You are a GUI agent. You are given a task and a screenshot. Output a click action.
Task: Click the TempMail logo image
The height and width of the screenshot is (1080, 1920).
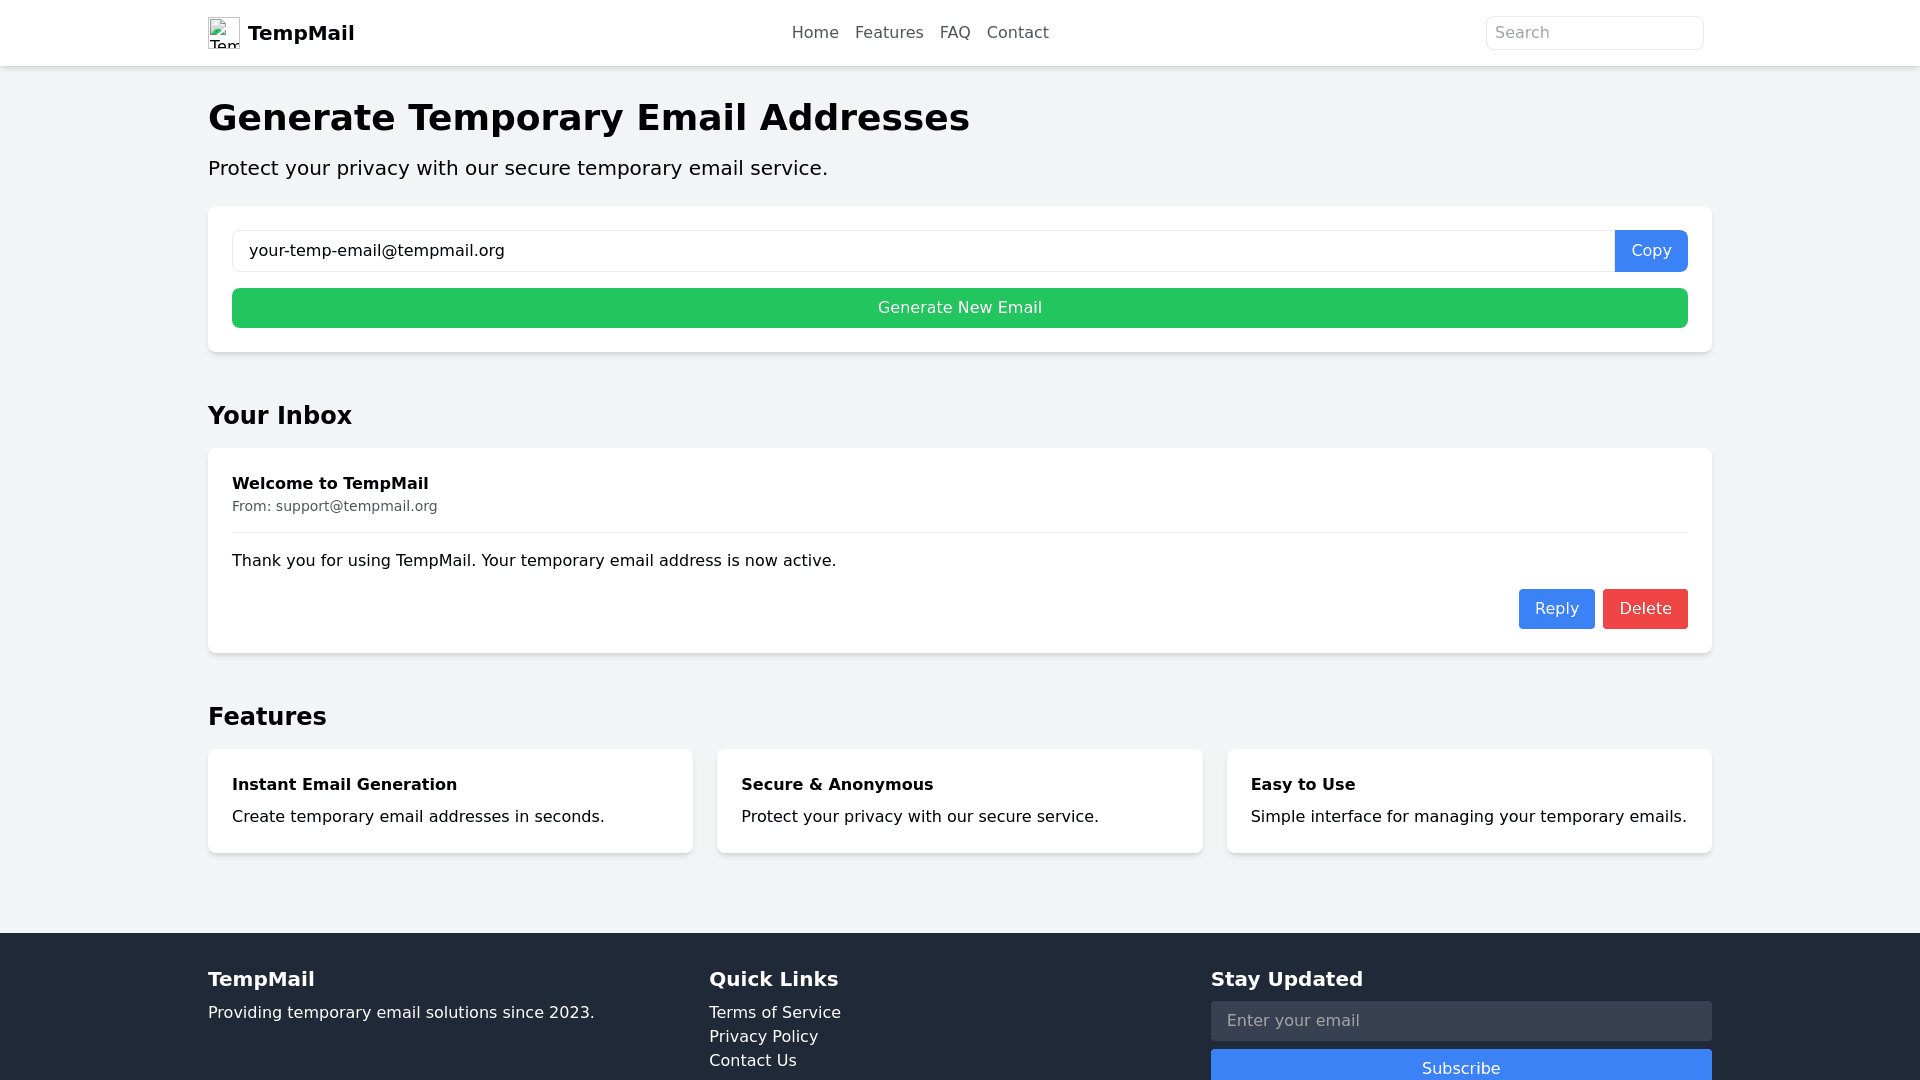pyautogui.click(x=224, y=33)
